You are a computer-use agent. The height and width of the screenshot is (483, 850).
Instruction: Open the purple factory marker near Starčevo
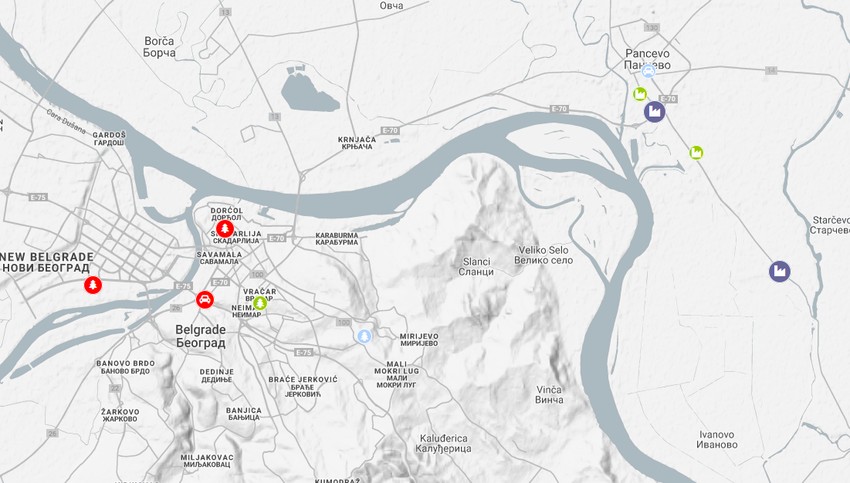780,271
